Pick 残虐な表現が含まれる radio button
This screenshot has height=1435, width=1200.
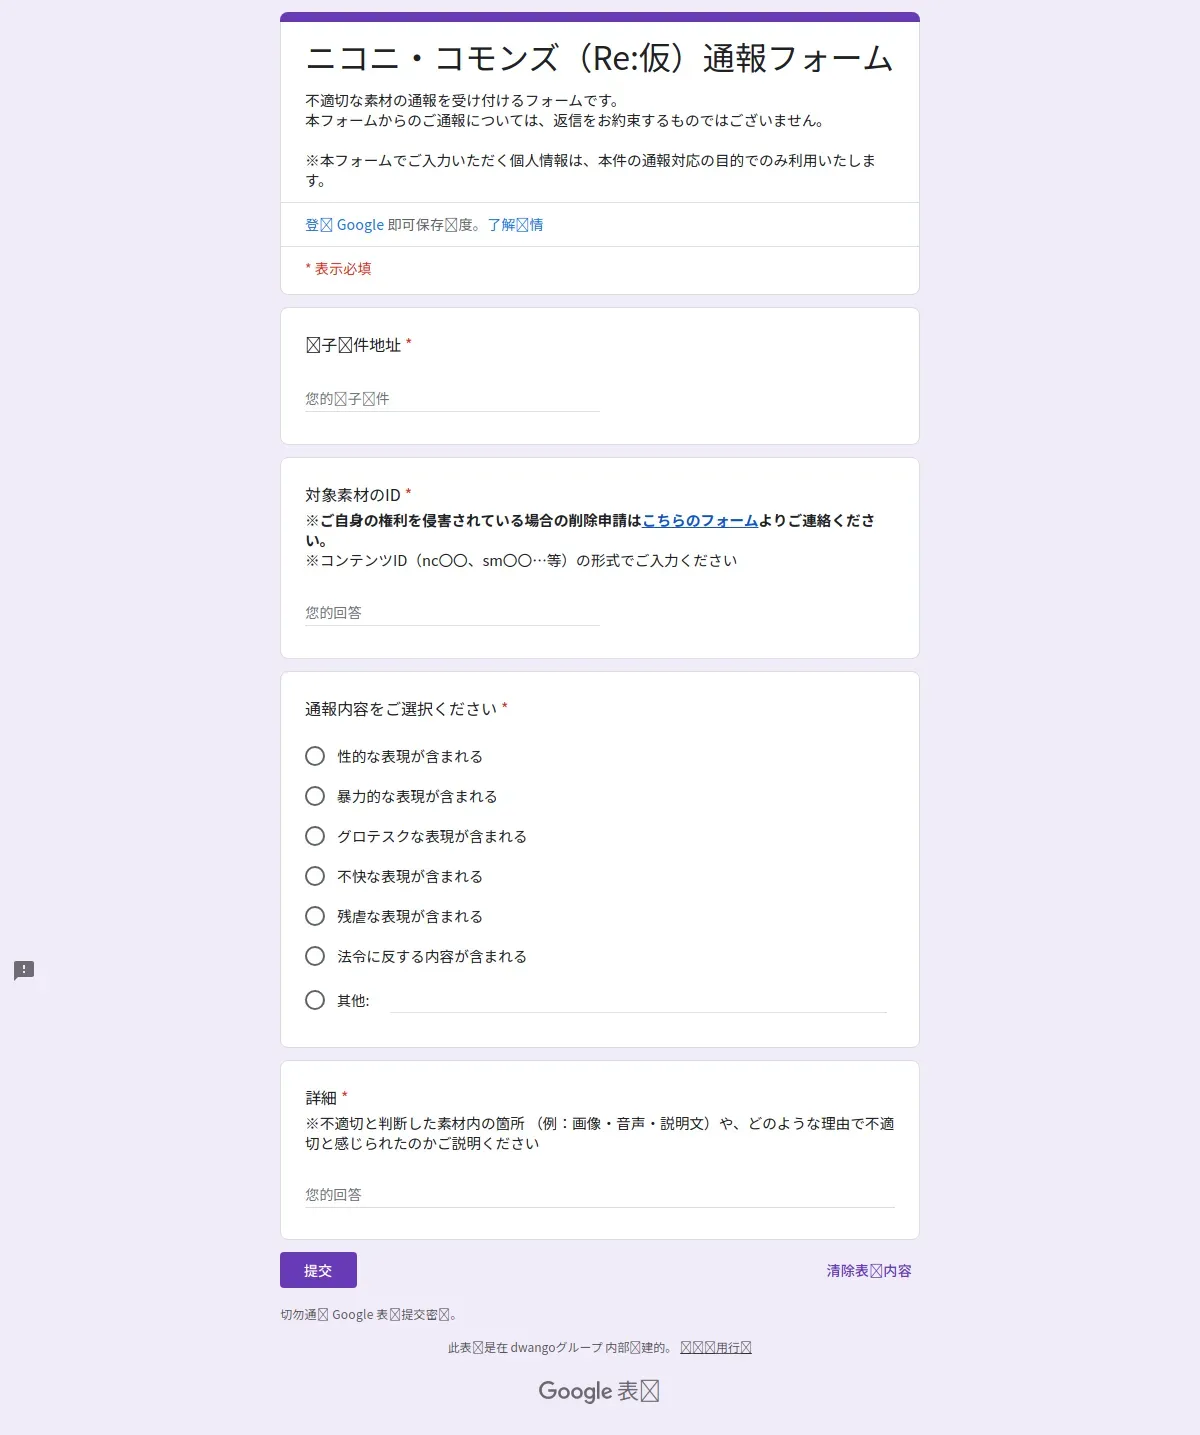(x=315, y=916)
